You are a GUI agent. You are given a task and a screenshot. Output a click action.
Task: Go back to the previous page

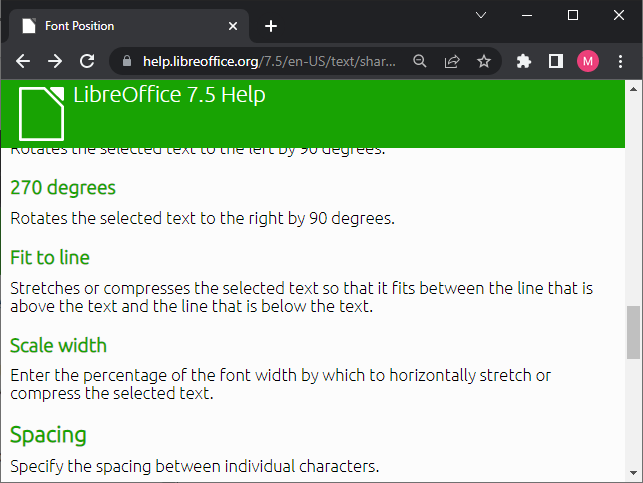[x=23, y=62]
